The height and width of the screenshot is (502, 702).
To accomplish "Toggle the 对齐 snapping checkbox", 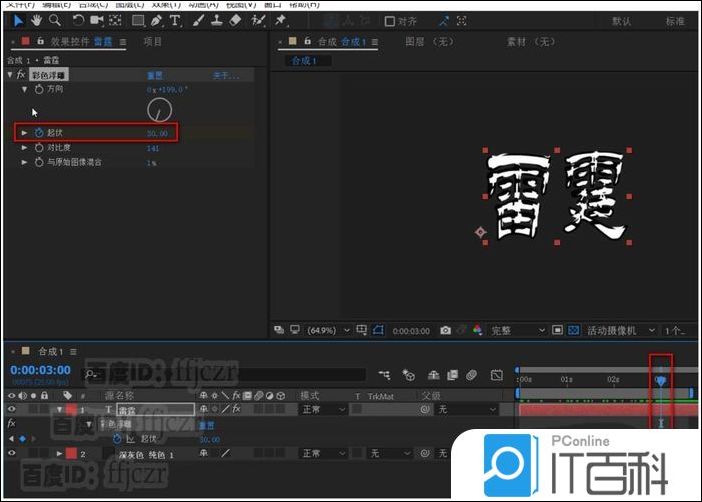I will [390, 21].
